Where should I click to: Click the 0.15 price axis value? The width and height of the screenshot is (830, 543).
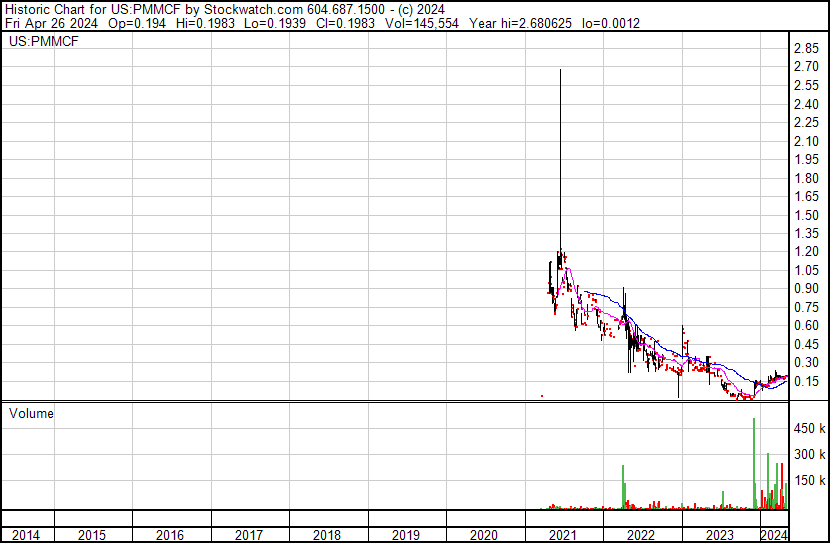(x=806, y=382)
